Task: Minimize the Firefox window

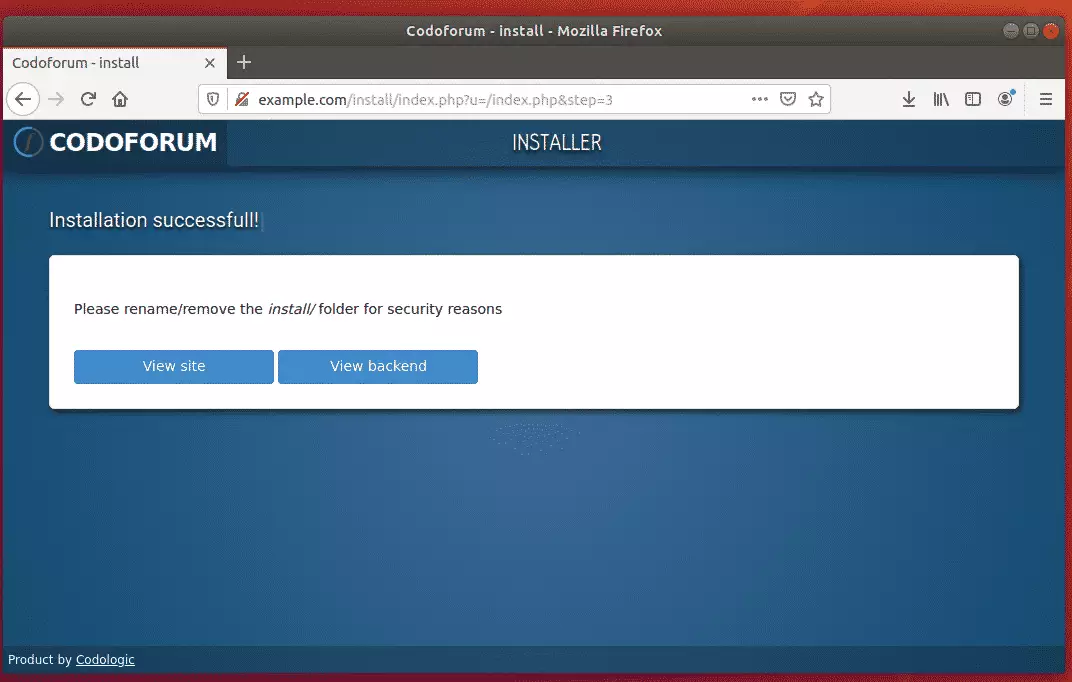Action: tap(1010, 31)
